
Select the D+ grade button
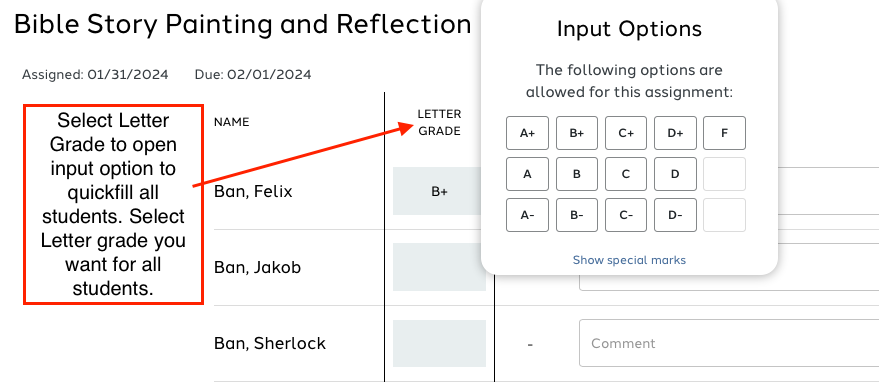(x=675, y=133)
